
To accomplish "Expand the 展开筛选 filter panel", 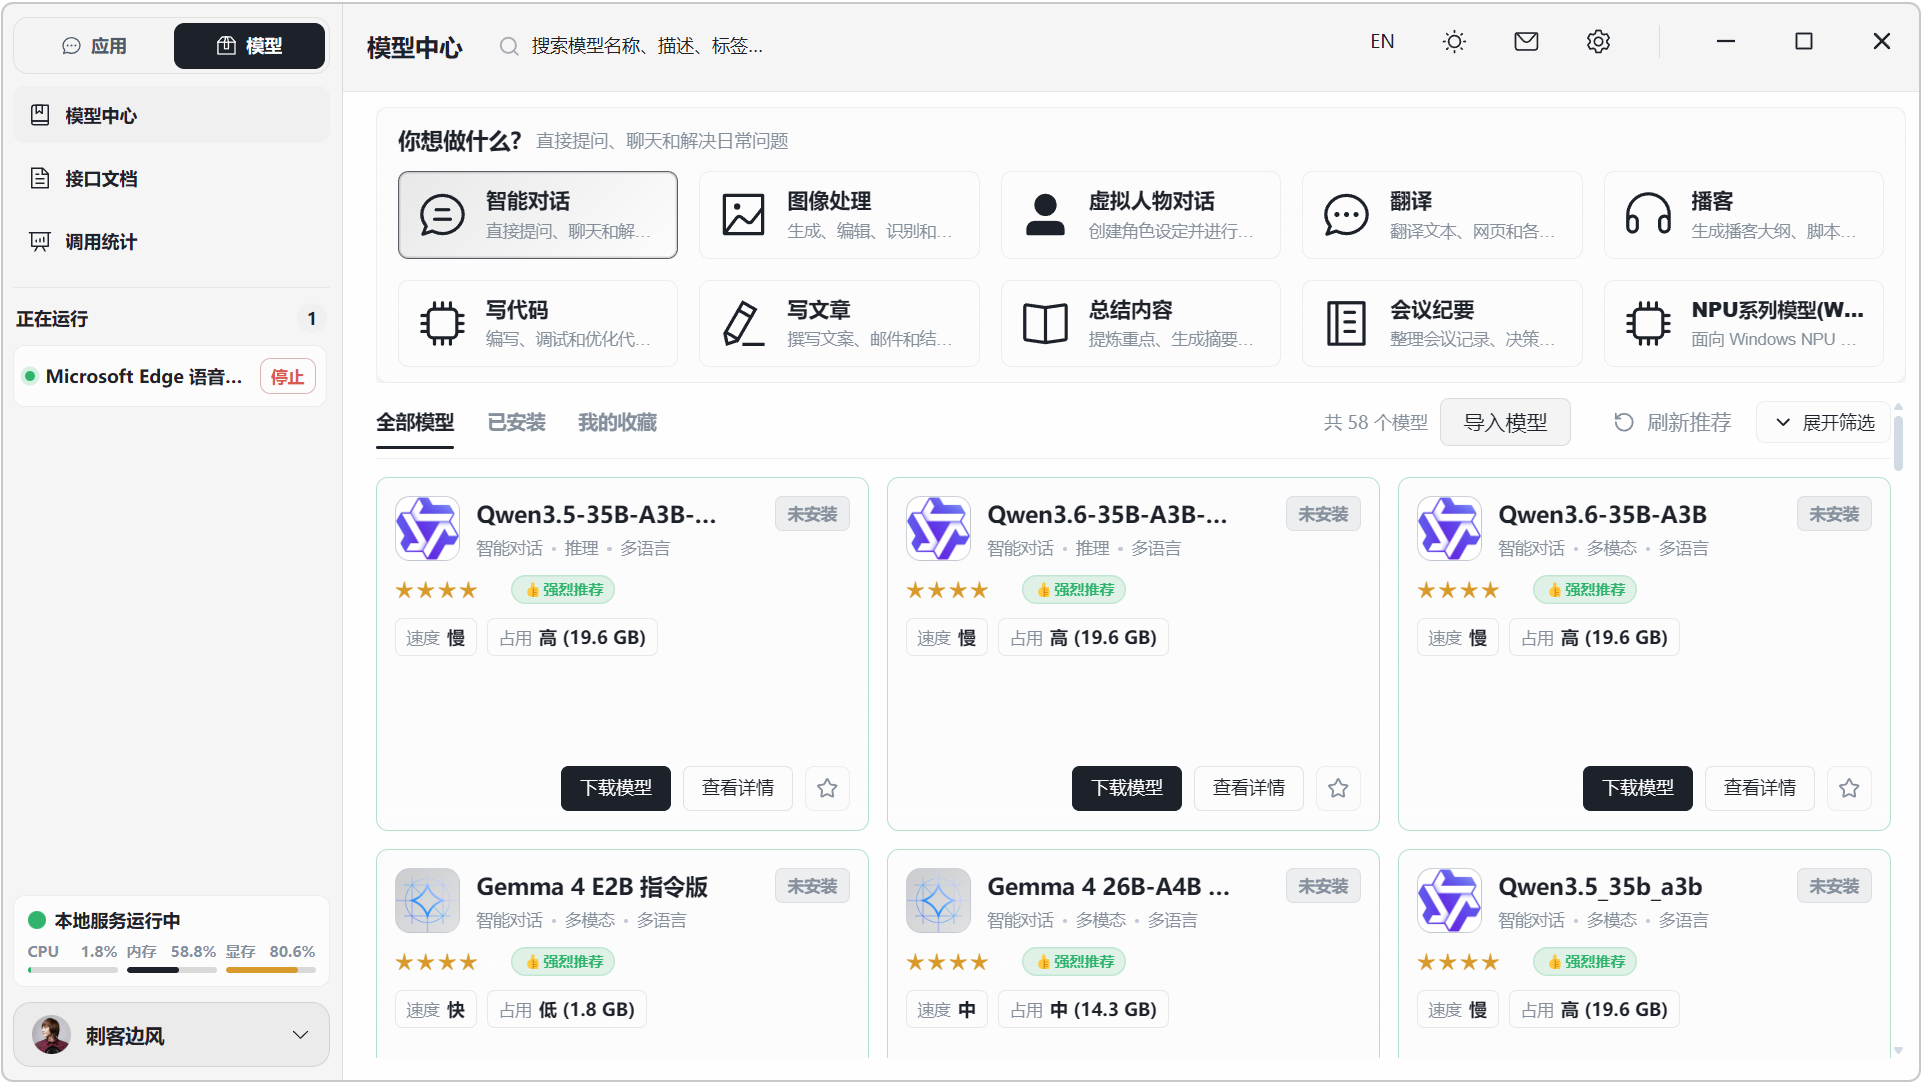I will tap(1823, 423).
